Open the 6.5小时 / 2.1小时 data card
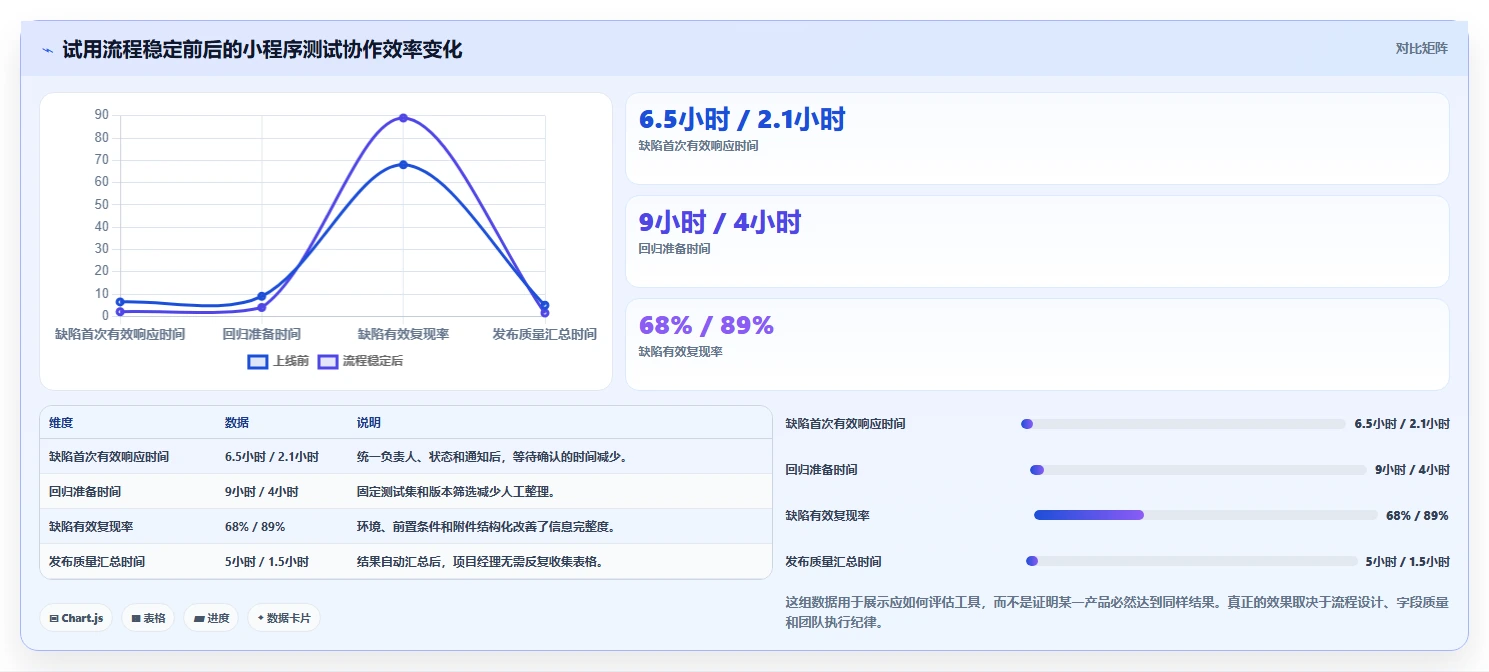 point(1037,138)
